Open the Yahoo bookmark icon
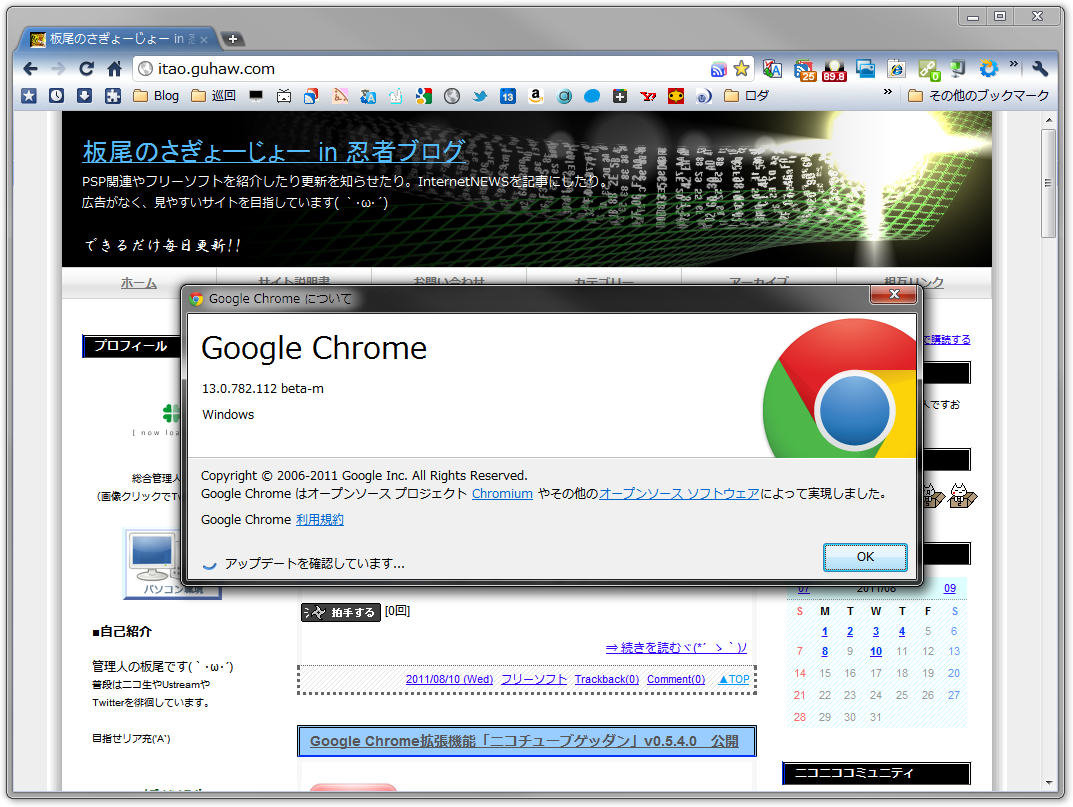Viewport: 1073px width, 807px height. click(x=648, y=97)
